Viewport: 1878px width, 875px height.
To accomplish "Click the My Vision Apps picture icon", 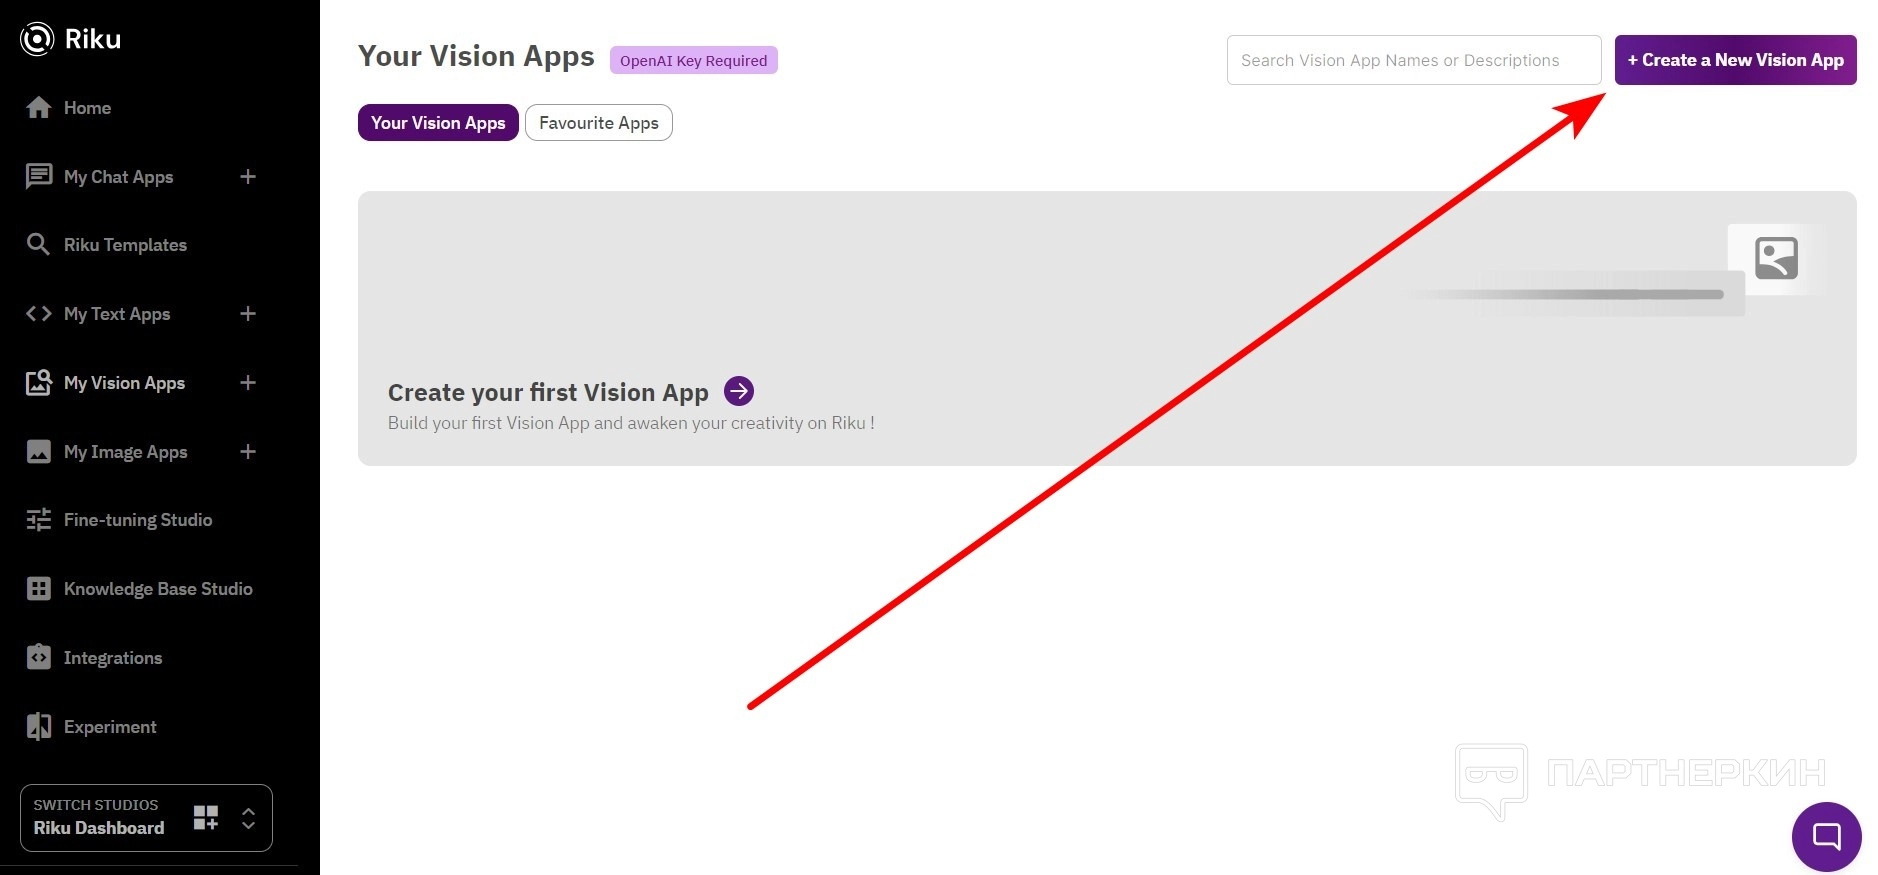I will click(39, 383).
